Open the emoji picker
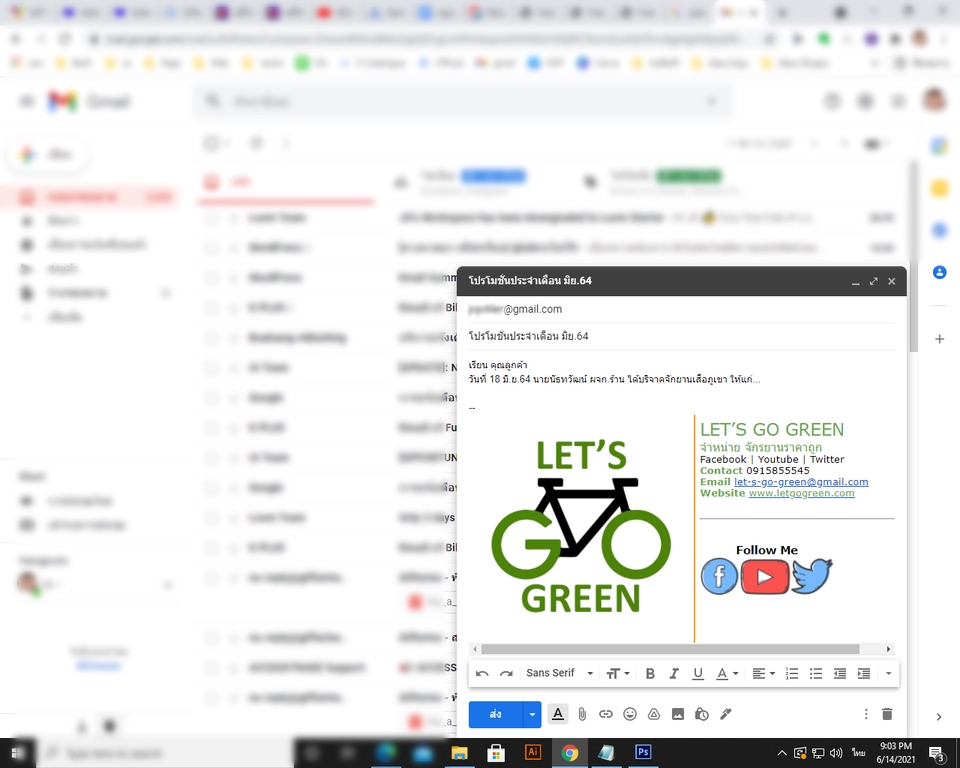Screen dimensions: 960x768 point(629,714)
